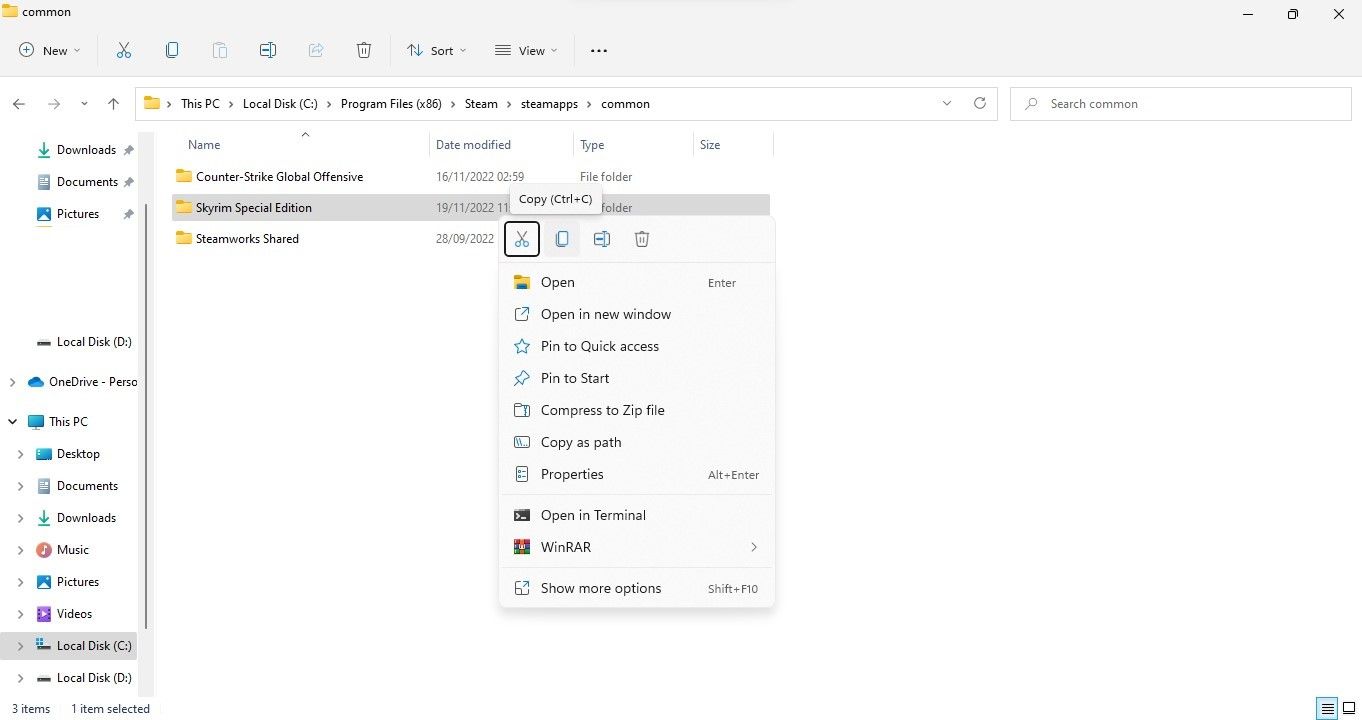The image size is (1362, 720).
Task: Click Steam in address breadcrumb
Action: pyautogui.click(x=481, y=104)
